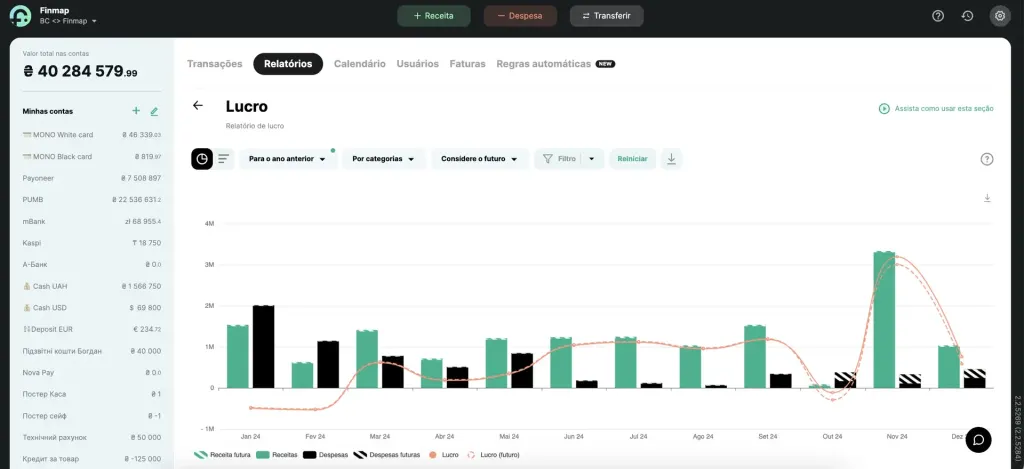Viewport: 1024px width, 469px height.
Task: Open the Calendário tab
Action: (360, 64)
